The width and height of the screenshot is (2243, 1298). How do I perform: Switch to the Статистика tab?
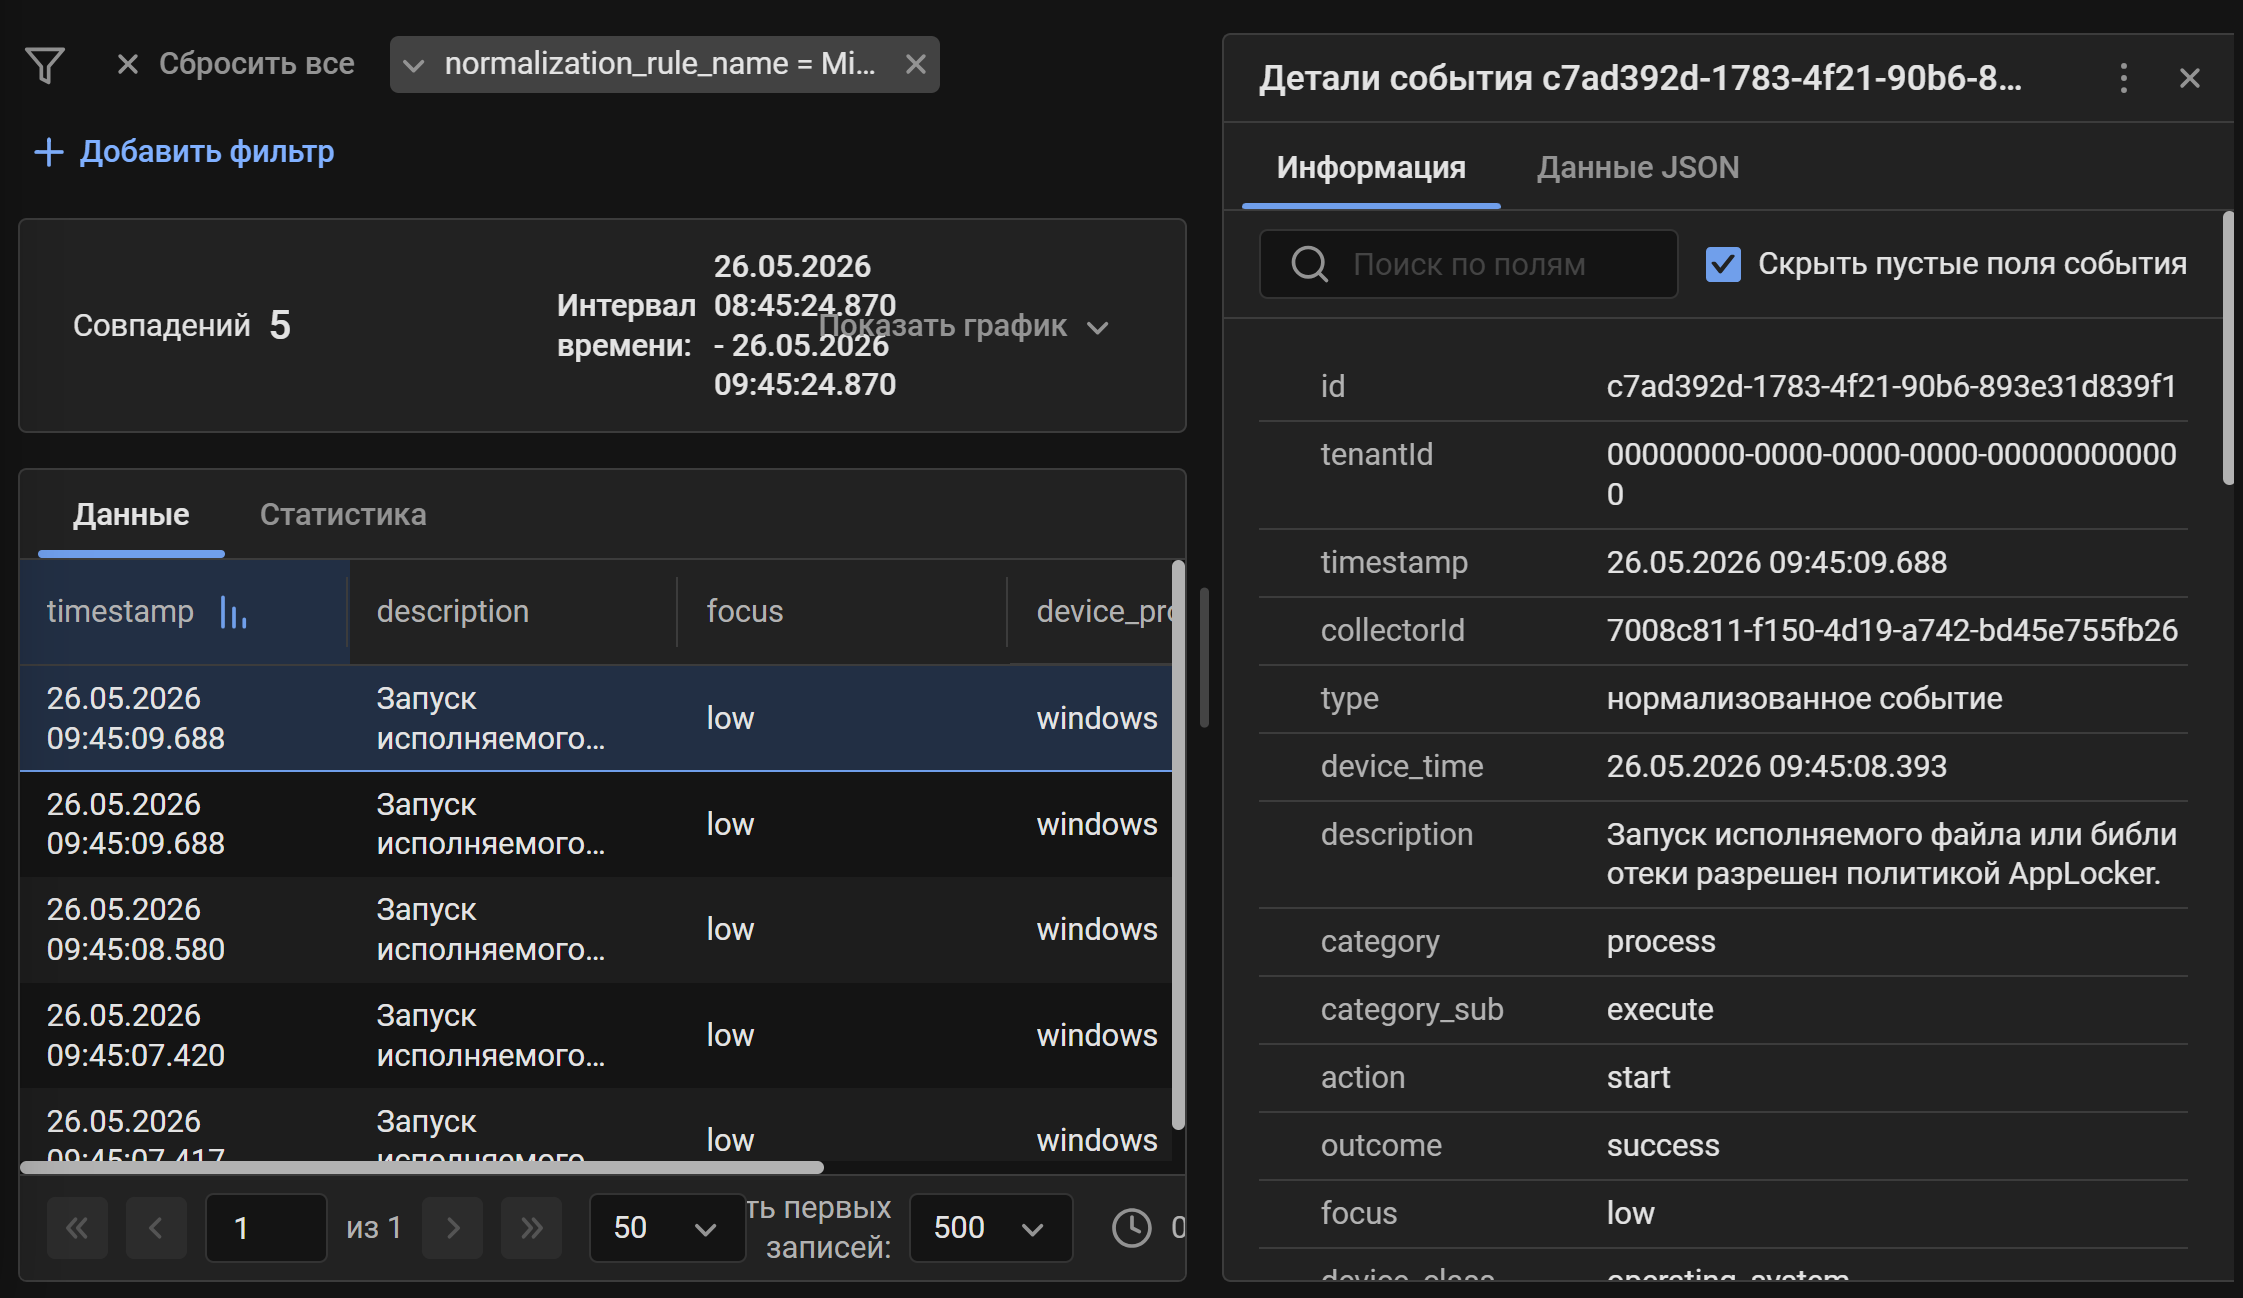[x=343, y=514]
